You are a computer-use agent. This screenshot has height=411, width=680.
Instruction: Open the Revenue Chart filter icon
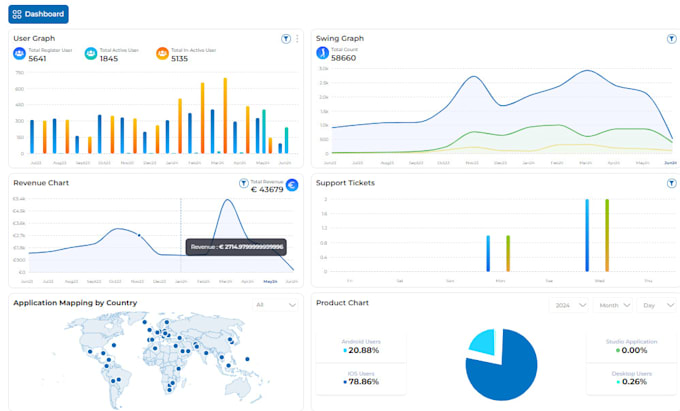pyautogui.click(x=244, y=183)
